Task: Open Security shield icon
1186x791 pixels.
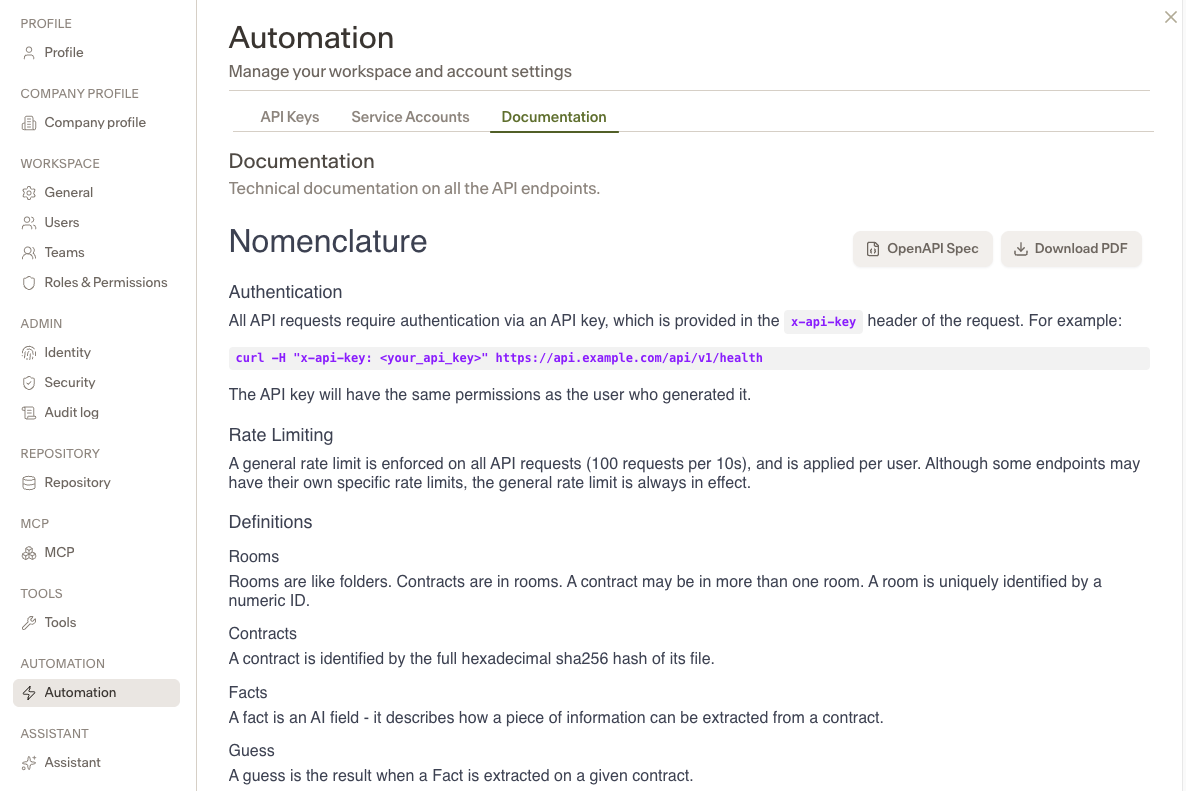Action: click(x=29, y=383)
